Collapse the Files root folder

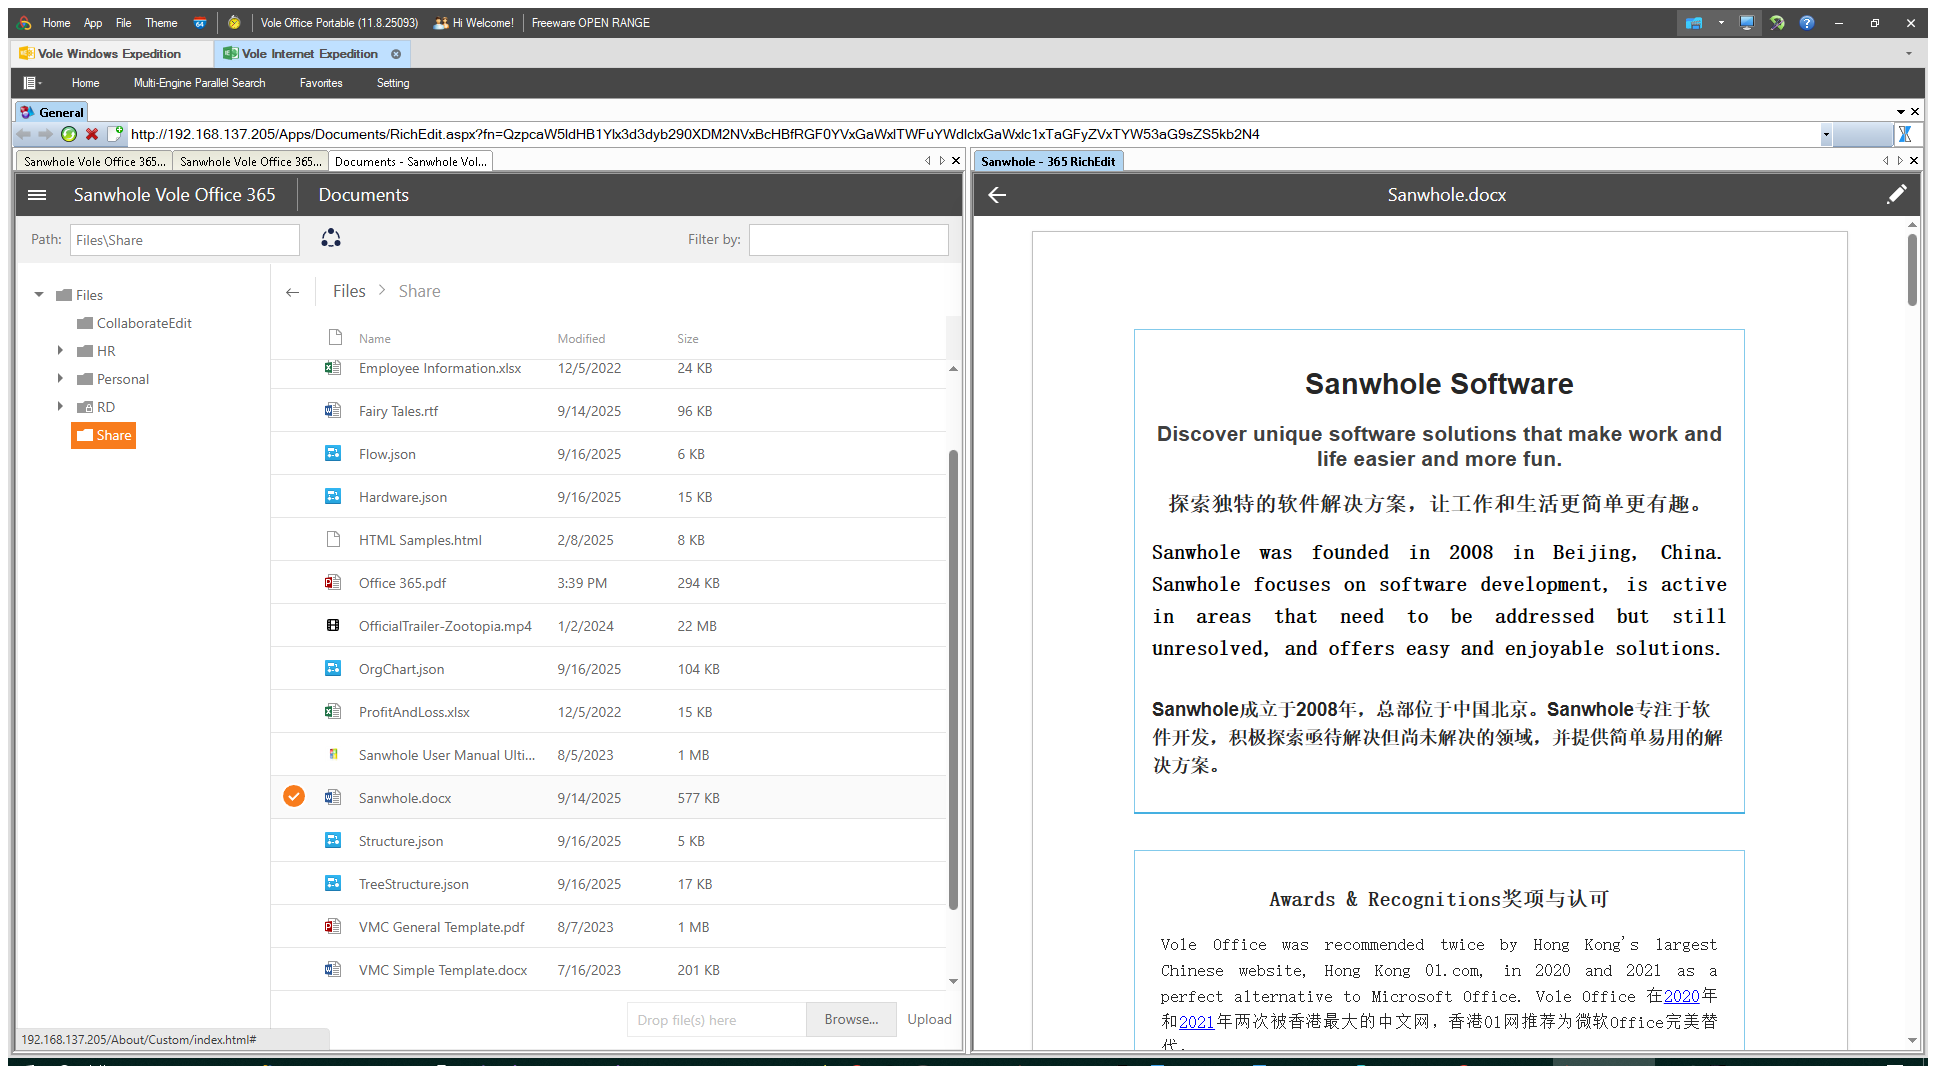(x=39, y=295)
